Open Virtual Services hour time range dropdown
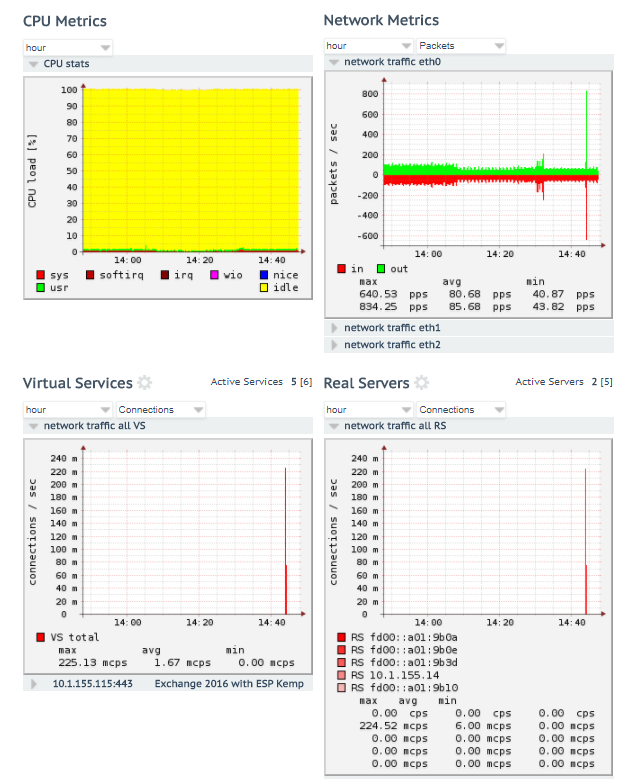The height and width of the screenshot is (779, 634). tap(68, 409)
